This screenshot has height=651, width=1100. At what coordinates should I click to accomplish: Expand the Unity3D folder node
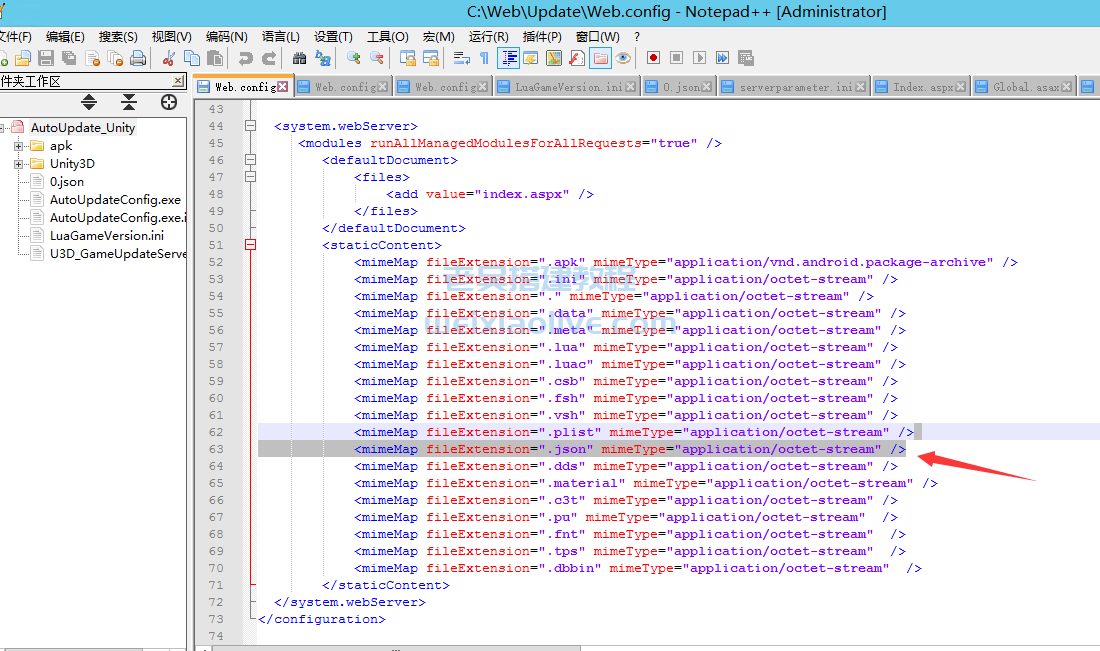pos(18,164)
